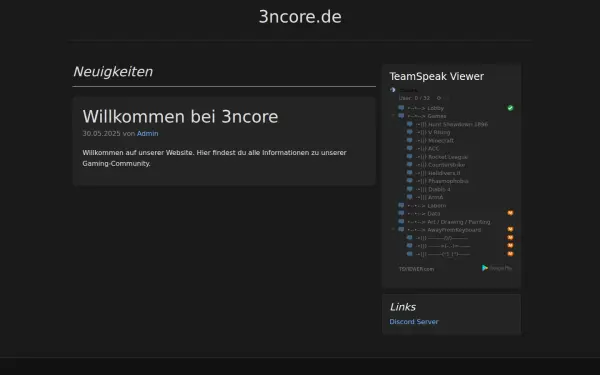Click the Google Play logo icon
600x375 pixels.
485,268
